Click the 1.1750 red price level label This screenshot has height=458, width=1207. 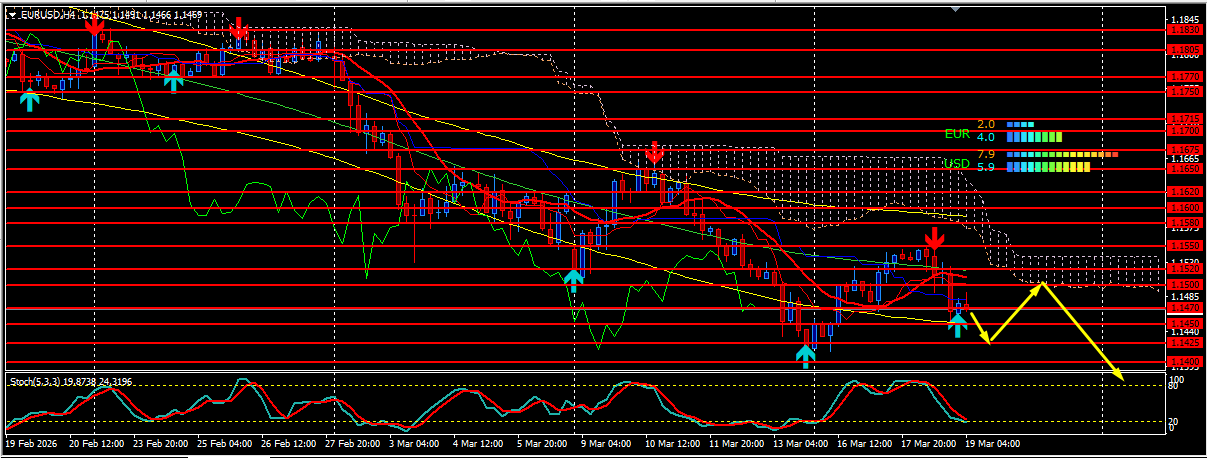(x=1185, y=91)
